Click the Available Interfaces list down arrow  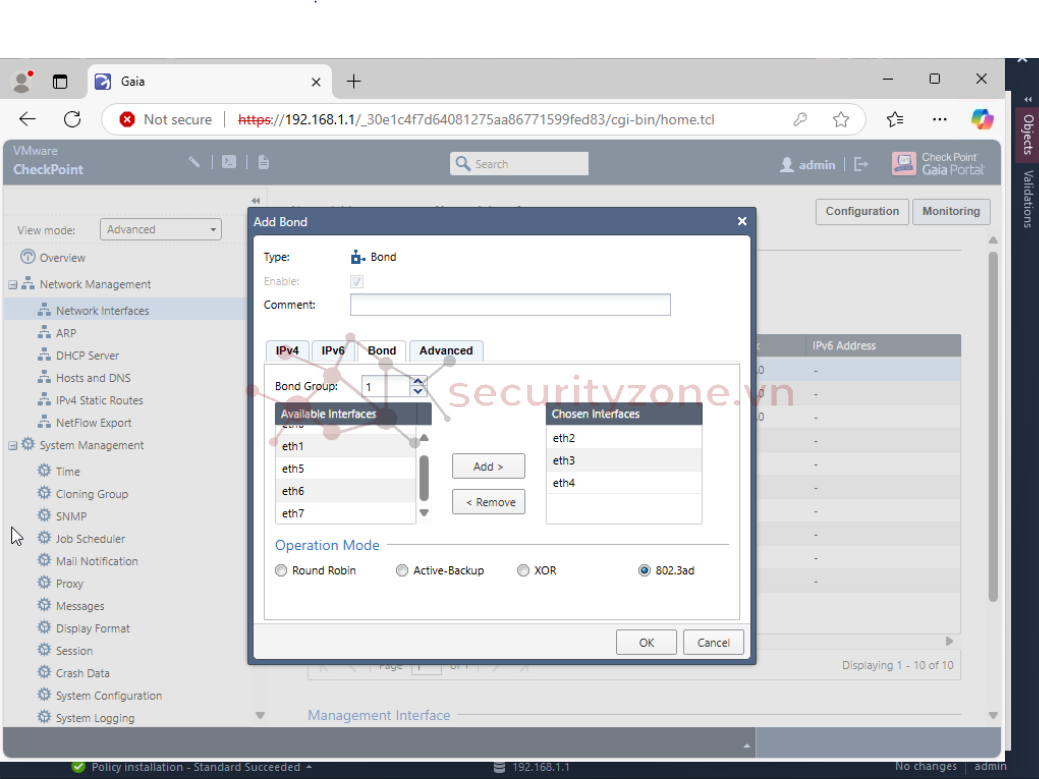(424, 513)
